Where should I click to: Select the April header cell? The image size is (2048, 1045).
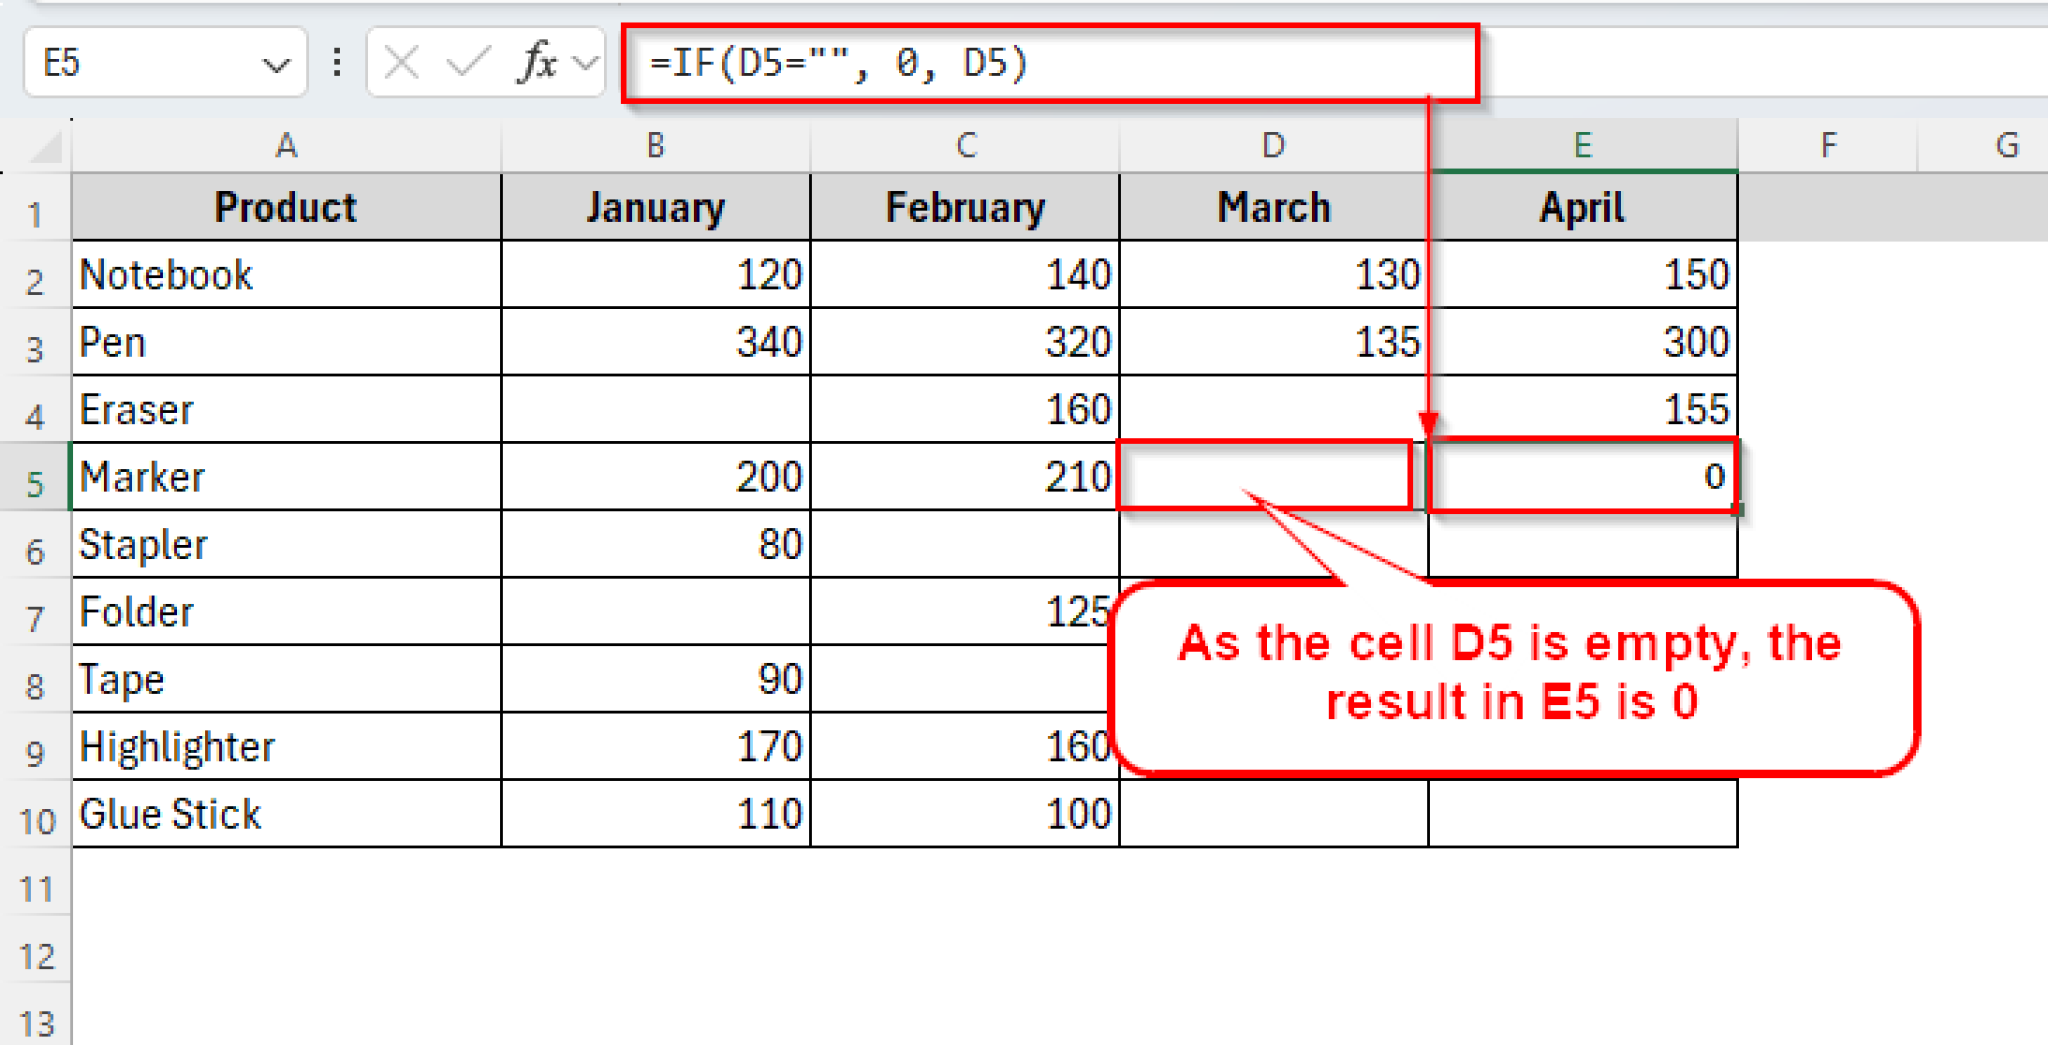[x=1583, y=208]
